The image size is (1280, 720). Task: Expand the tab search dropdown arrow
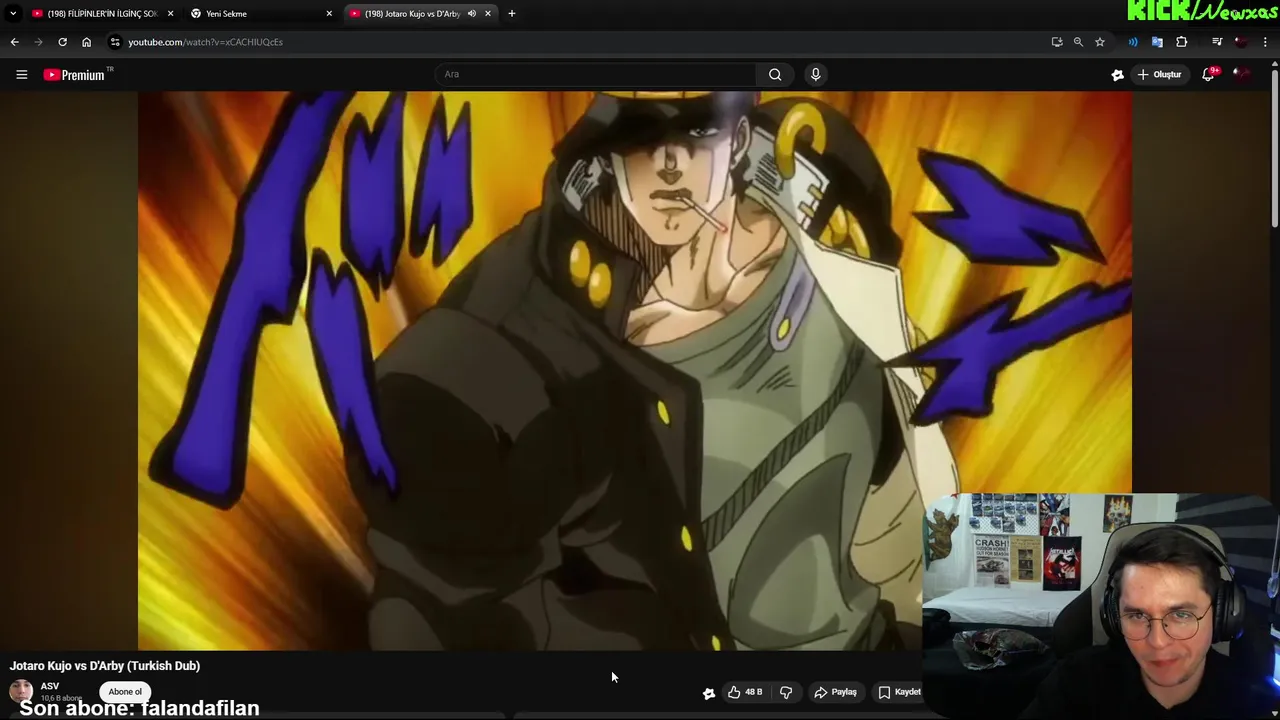(13, 13)
